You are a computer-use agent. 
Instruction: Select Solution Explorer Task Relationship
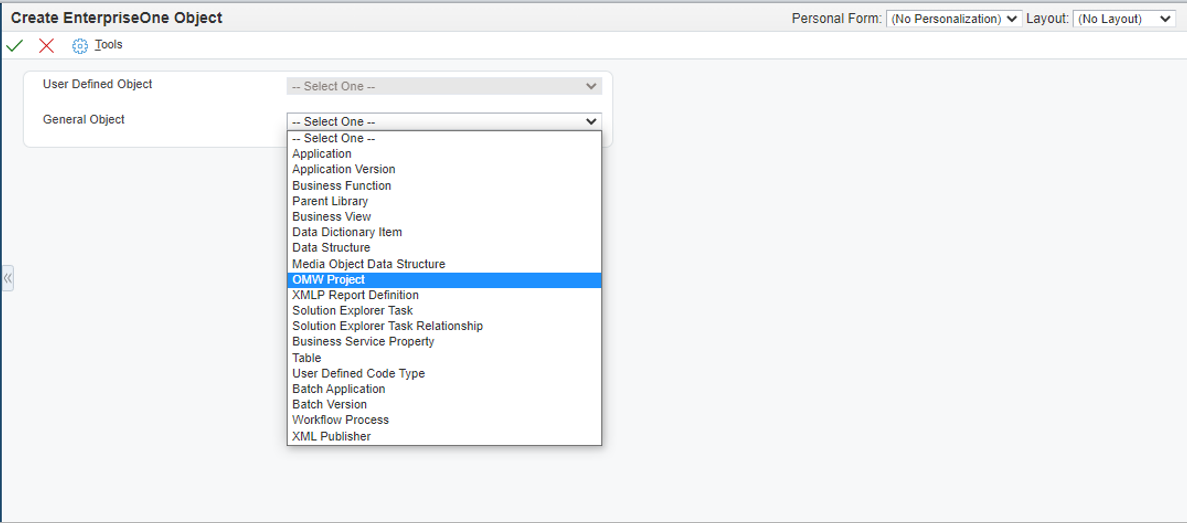tap(387, 326)
